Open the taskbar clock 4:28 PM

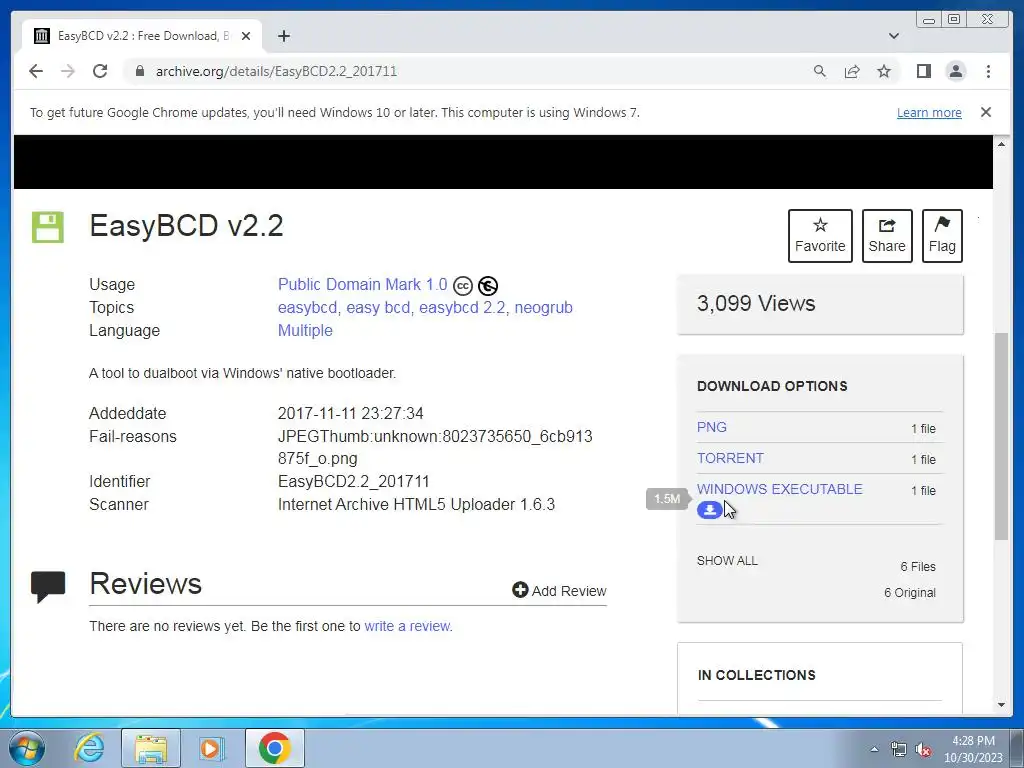(973, 749)
